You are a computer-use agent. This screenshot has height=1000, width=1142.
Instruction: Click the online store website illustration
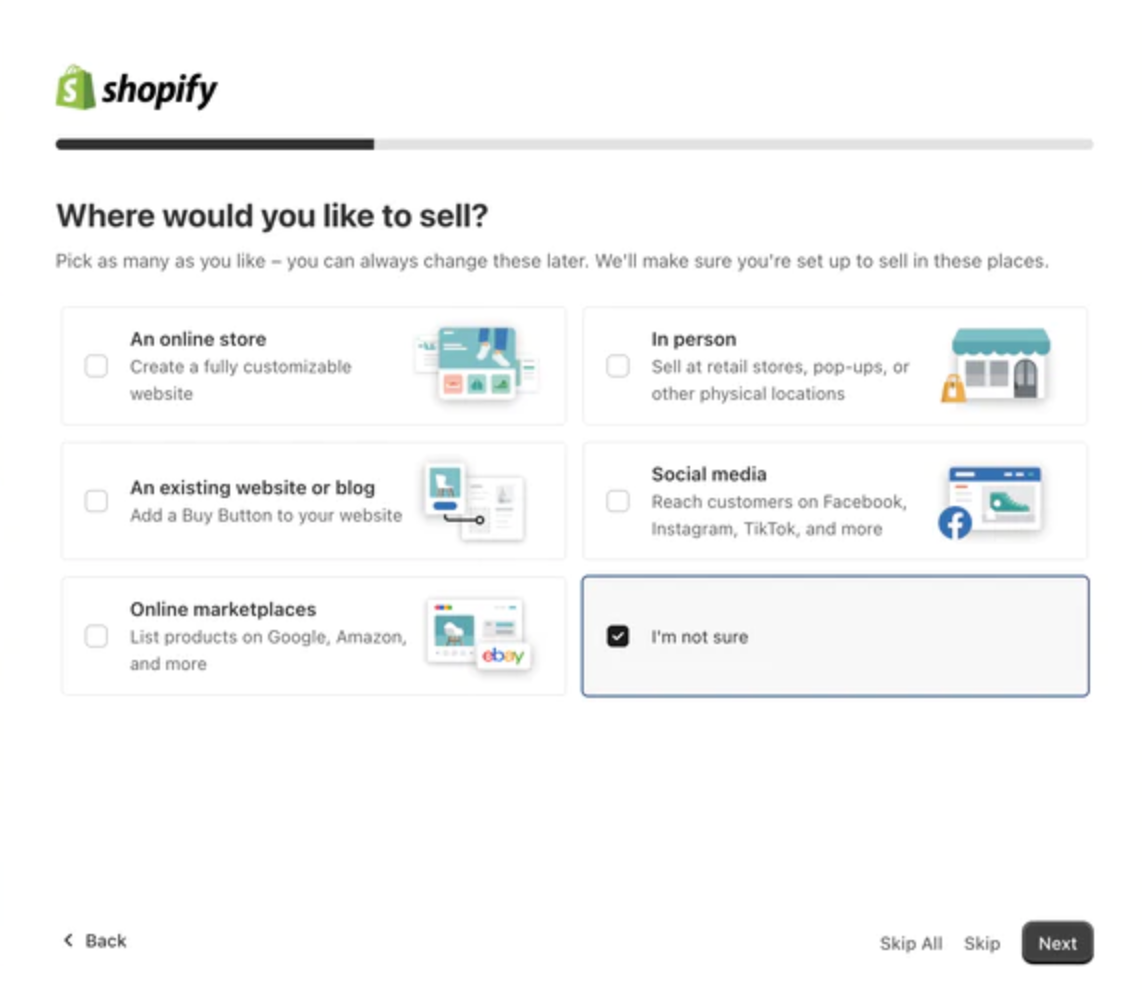[x=476, y=362]
